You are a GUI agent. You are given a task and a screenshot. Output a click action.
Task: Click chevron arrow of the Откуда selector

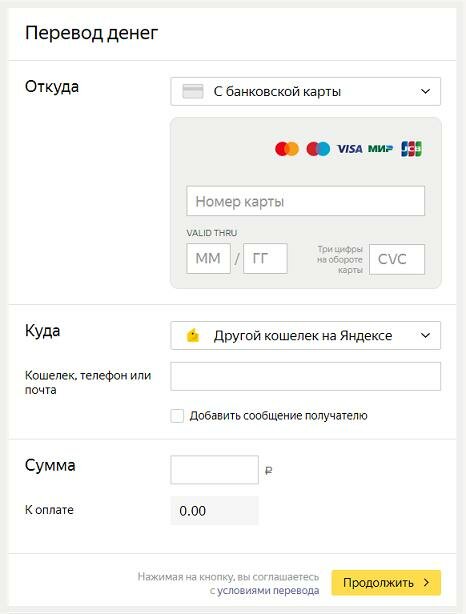coord(425,92)
